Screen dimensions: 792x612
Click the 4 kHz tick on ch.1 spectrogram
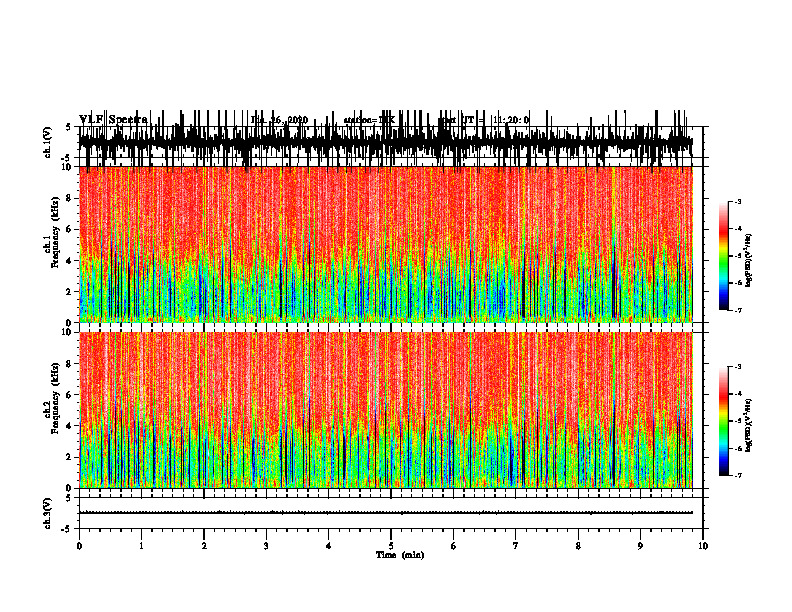pos(70,261)
